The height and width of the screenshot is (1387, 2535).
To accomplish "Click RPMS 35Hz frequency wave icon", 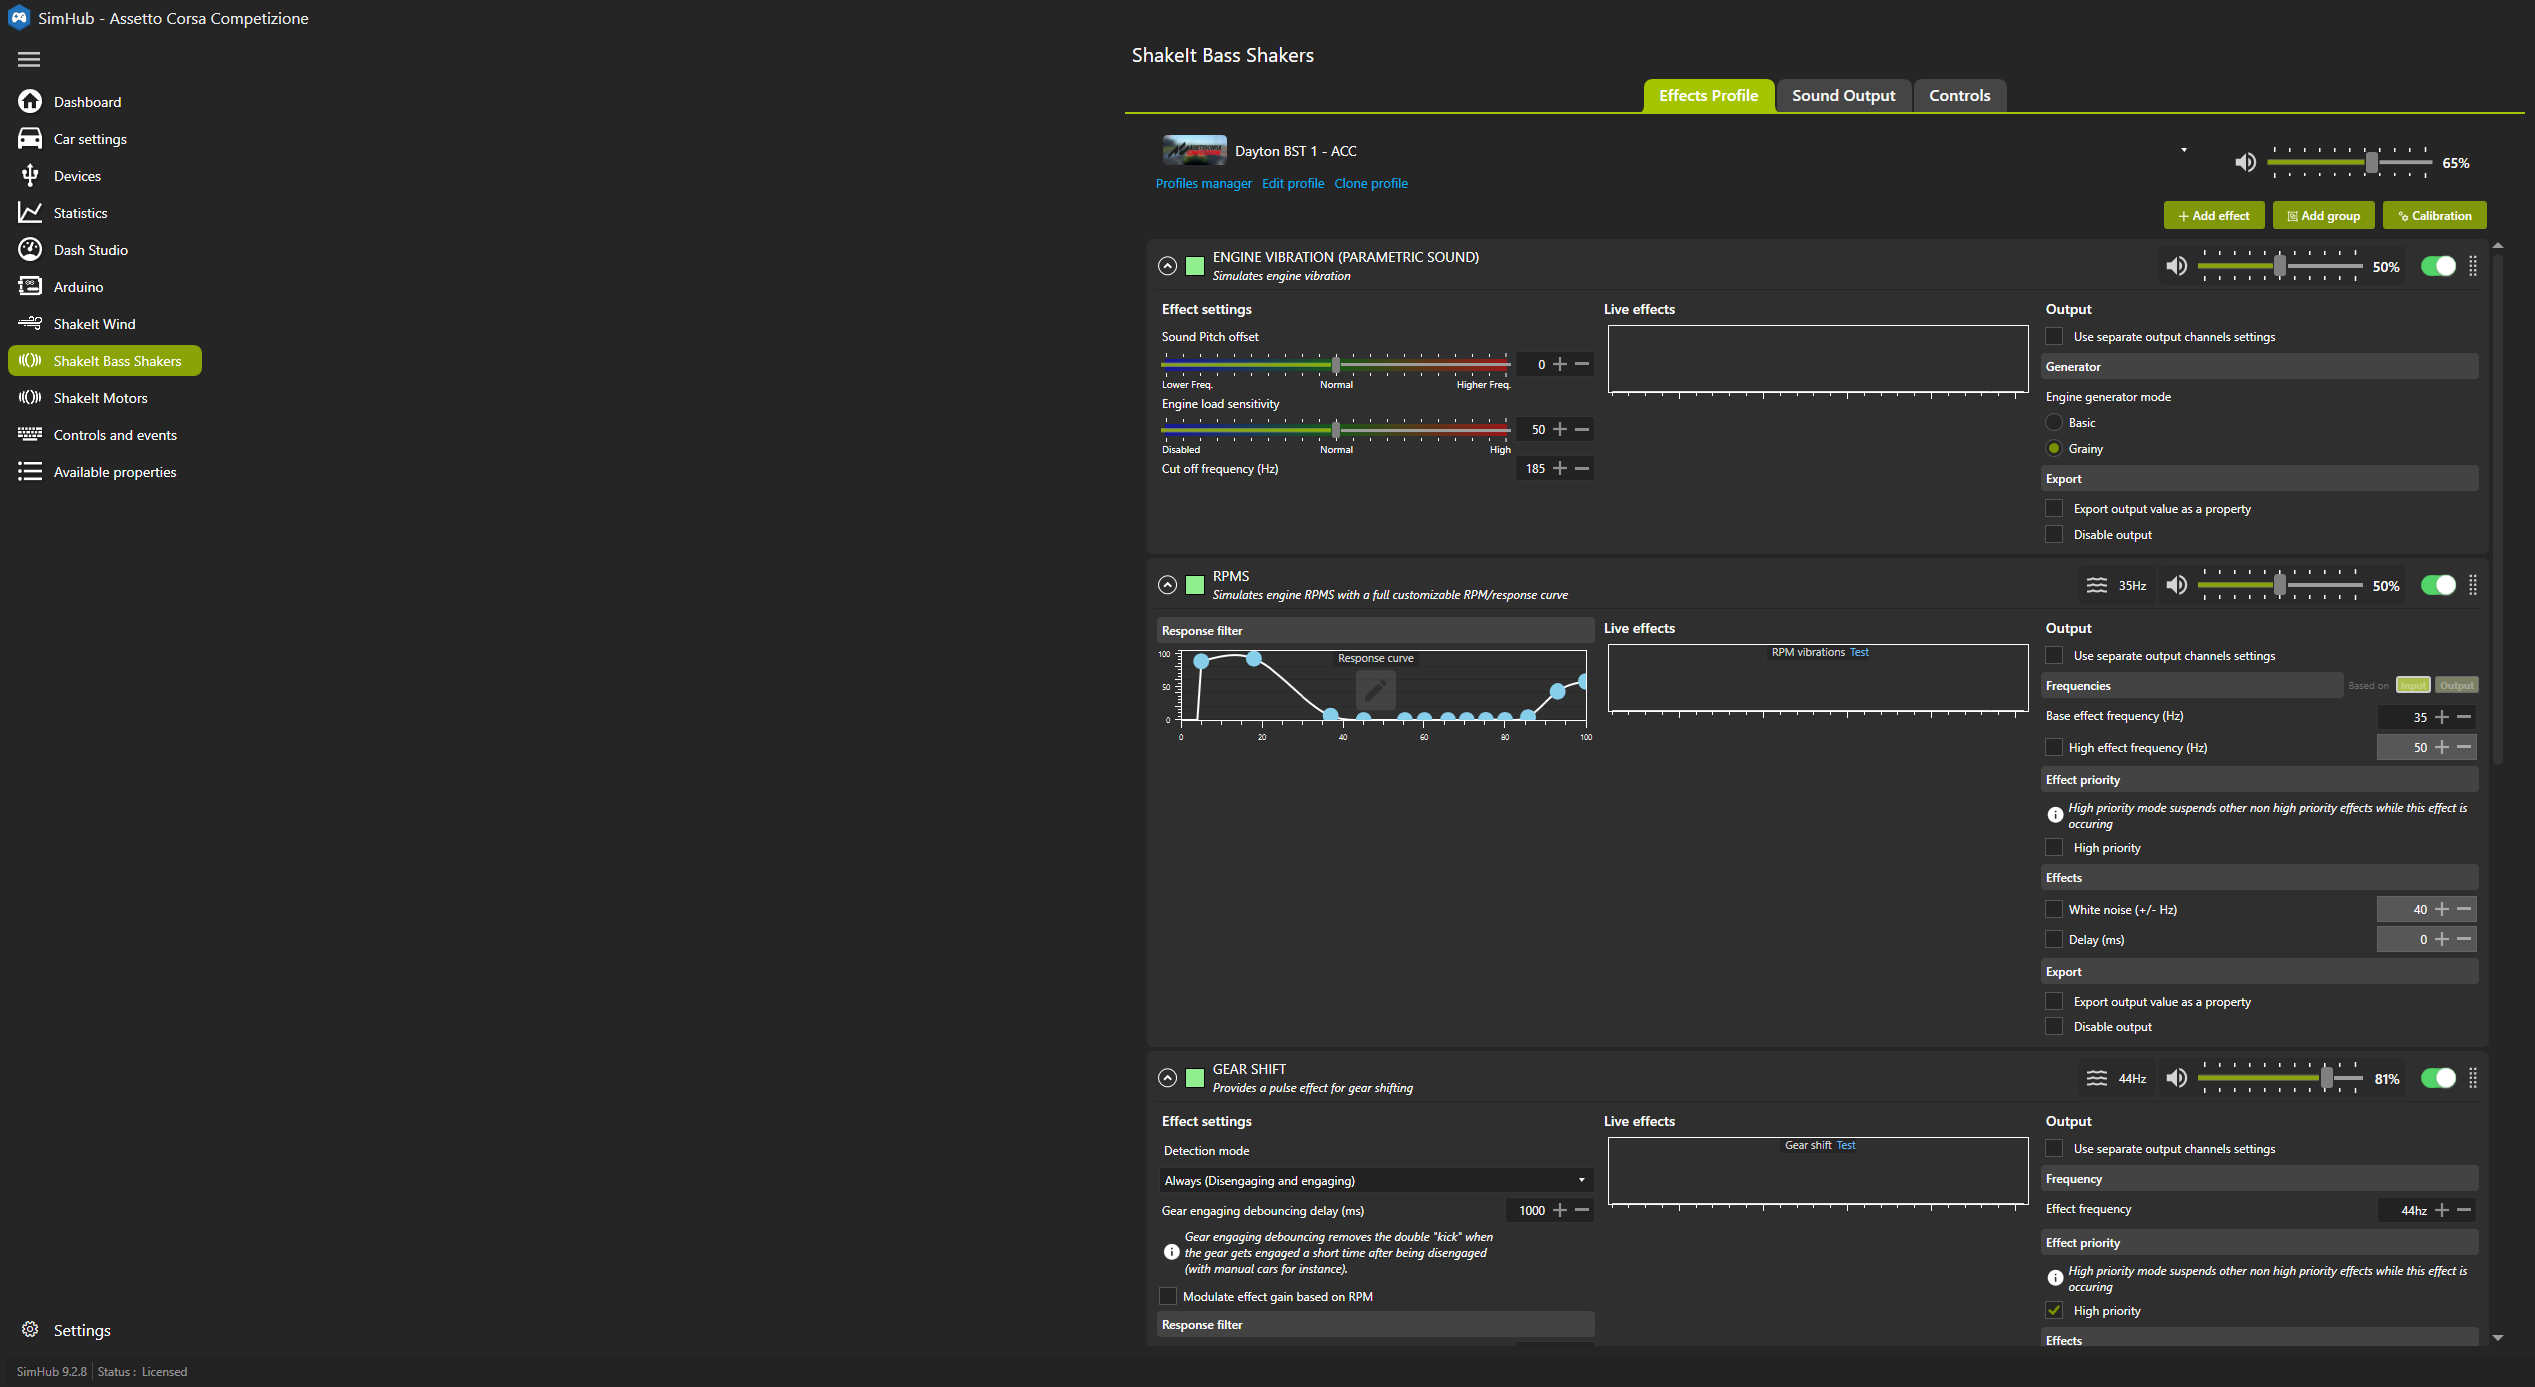I will coord(2097,585).
